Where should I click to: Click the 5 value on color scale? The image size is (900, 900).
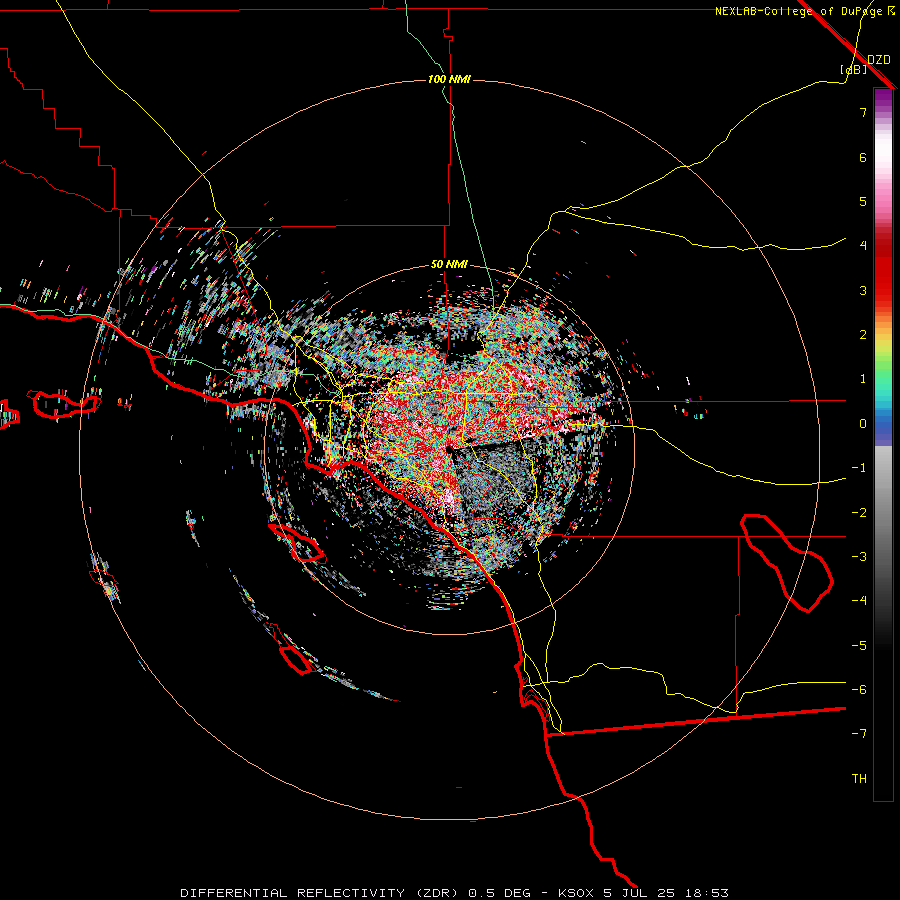[863, 201]
